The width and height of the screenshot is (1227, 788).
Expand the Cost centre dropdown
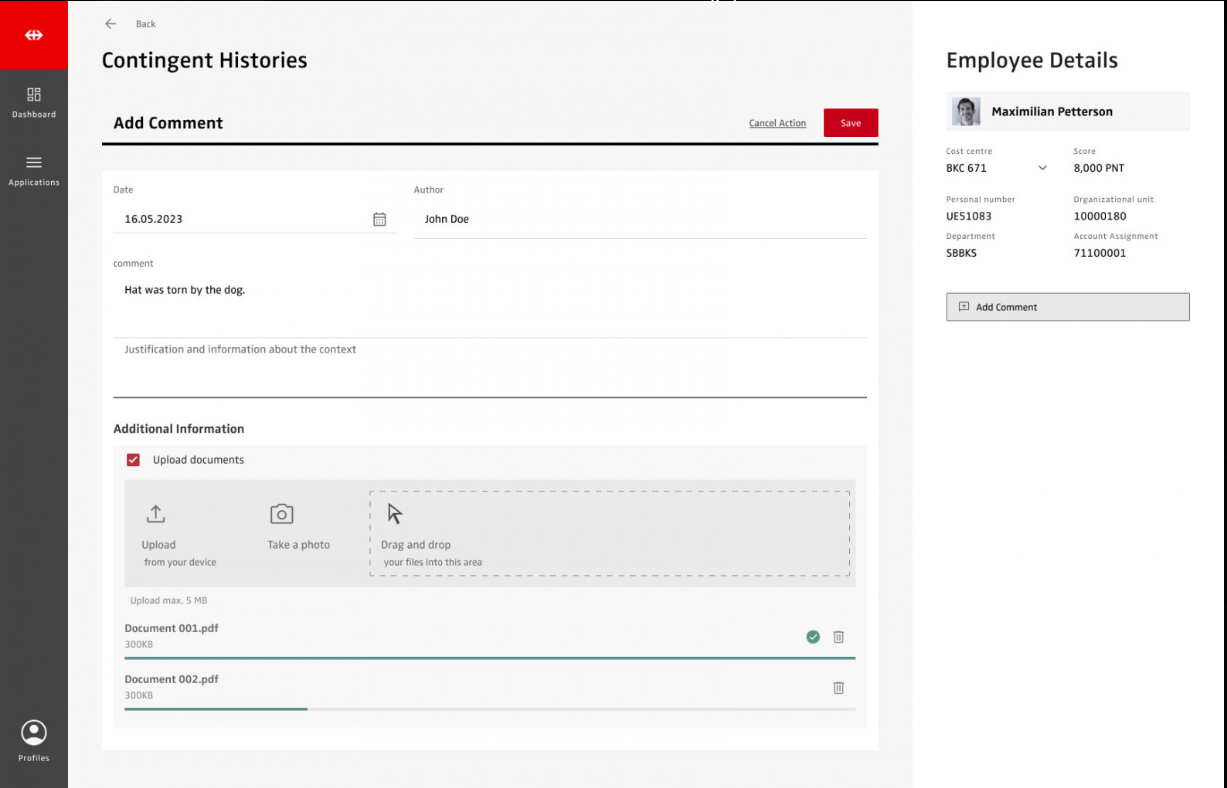[1042, 168]
